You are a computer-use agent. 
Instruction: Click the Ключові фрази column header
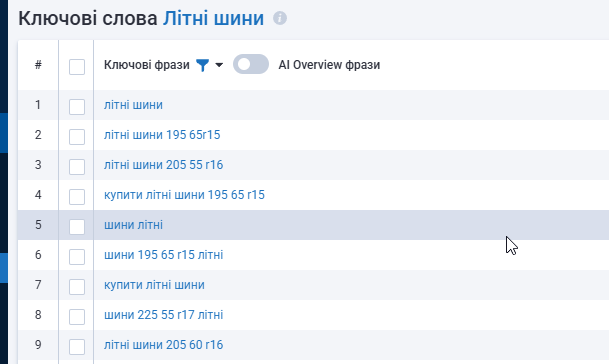point(146,65)
